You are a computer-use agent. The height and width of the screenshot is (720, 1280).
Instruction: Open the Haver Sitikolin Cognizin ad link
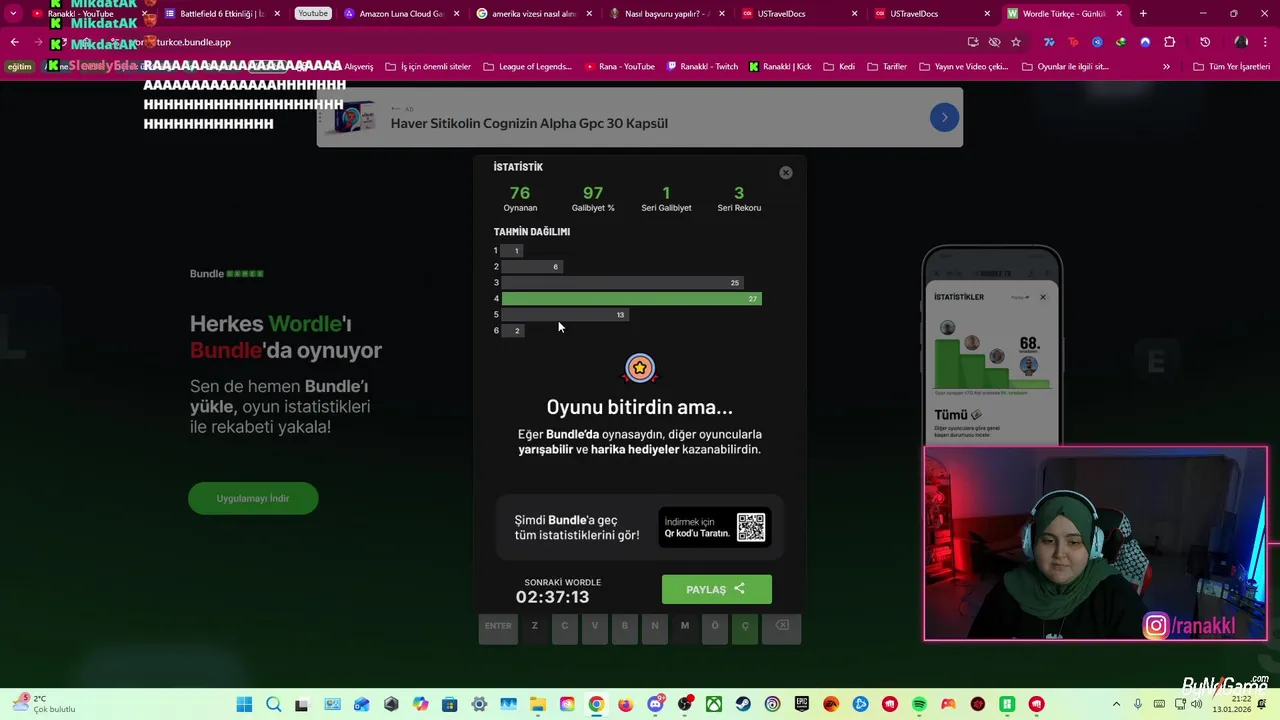pos(529,123)
